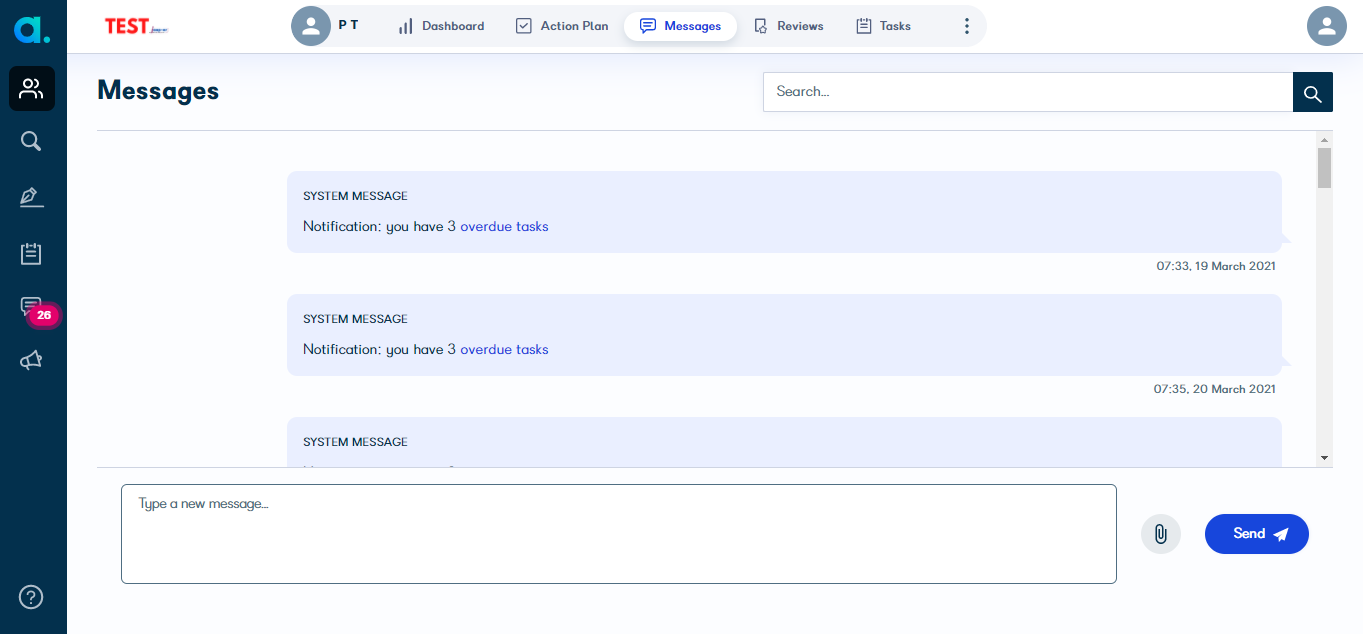Attach a file with the paperclip icon

(1161, 534)
